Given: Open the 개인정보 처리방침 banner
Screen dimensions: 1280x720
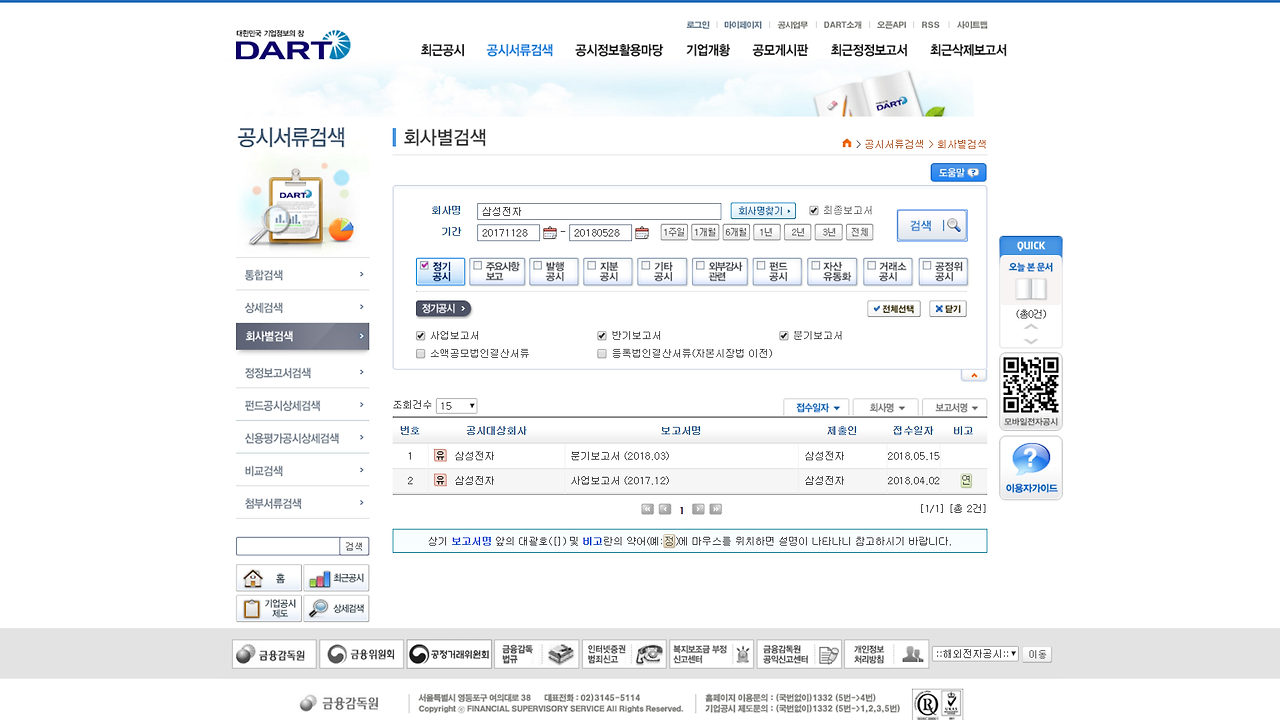Looking at the screenshot, I should [886, 654].
